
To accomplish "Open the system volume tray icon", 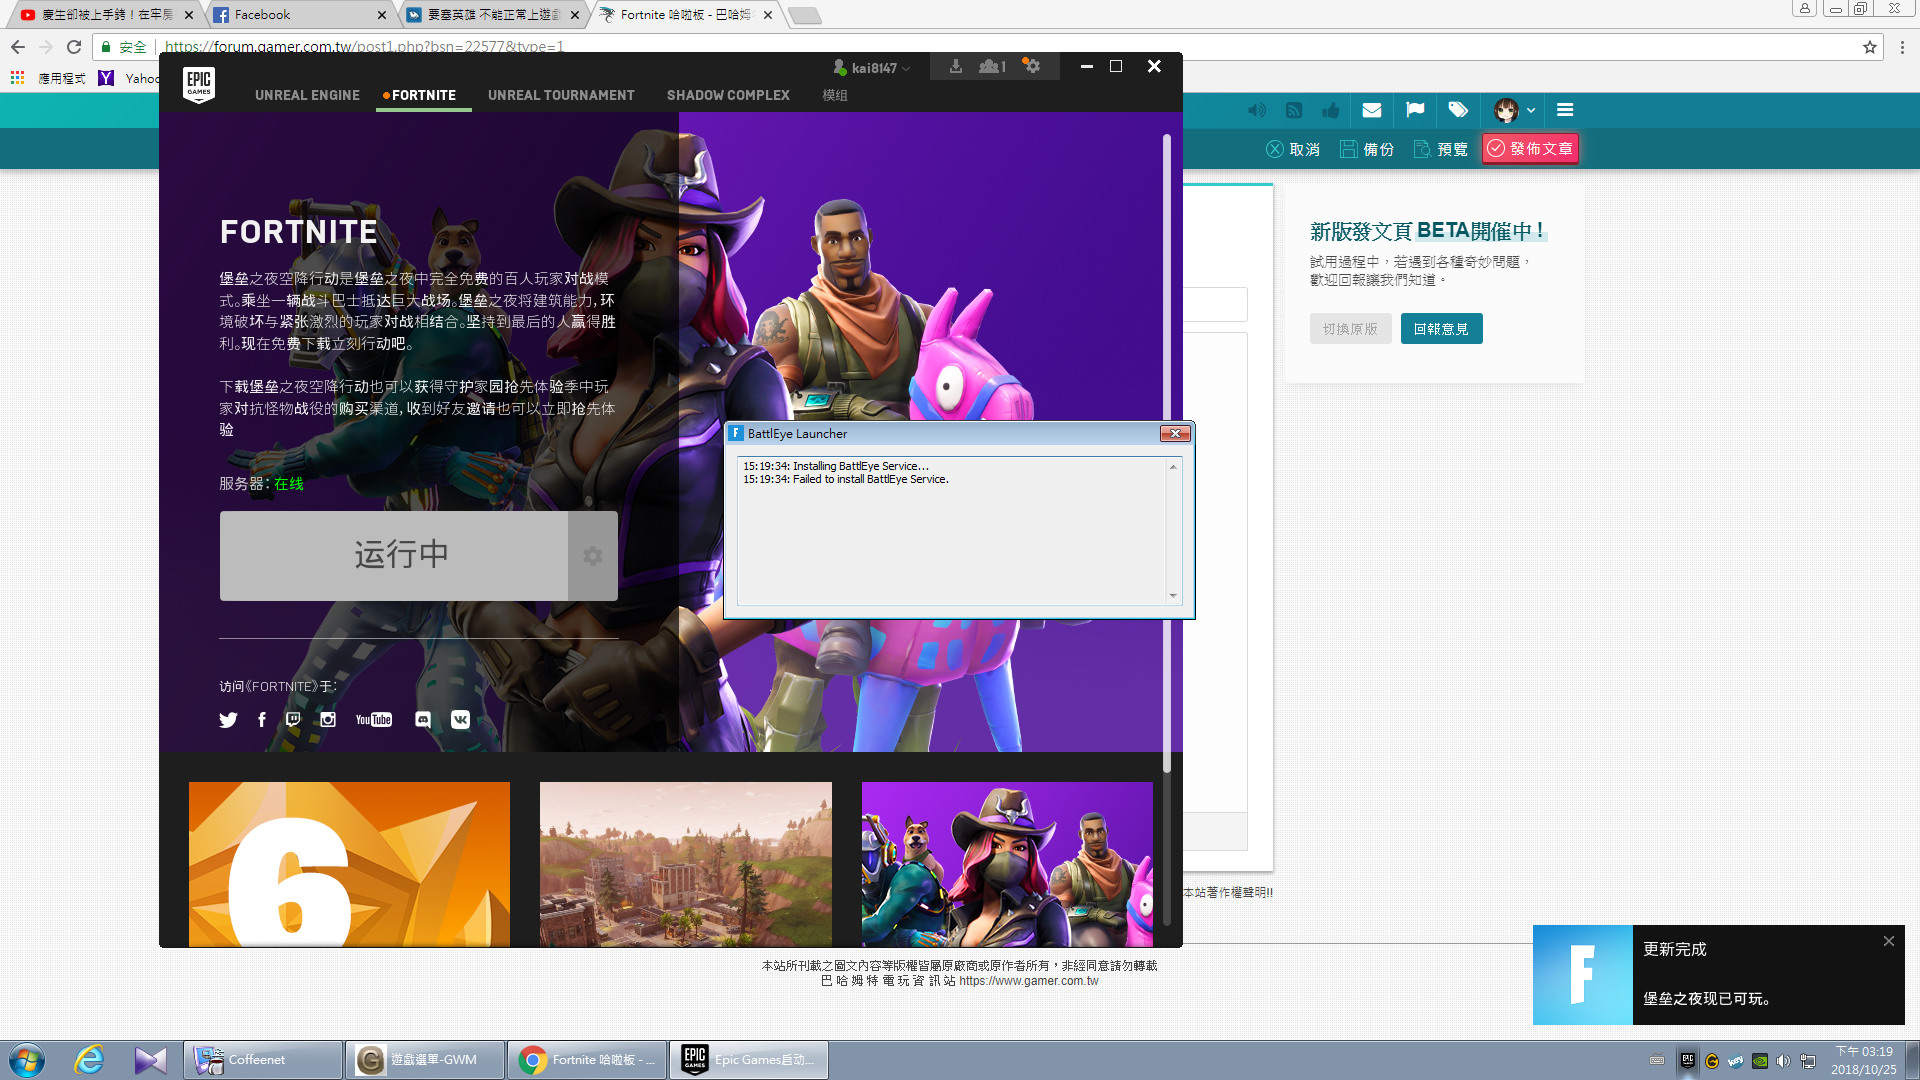I will pos(1783,1061).
